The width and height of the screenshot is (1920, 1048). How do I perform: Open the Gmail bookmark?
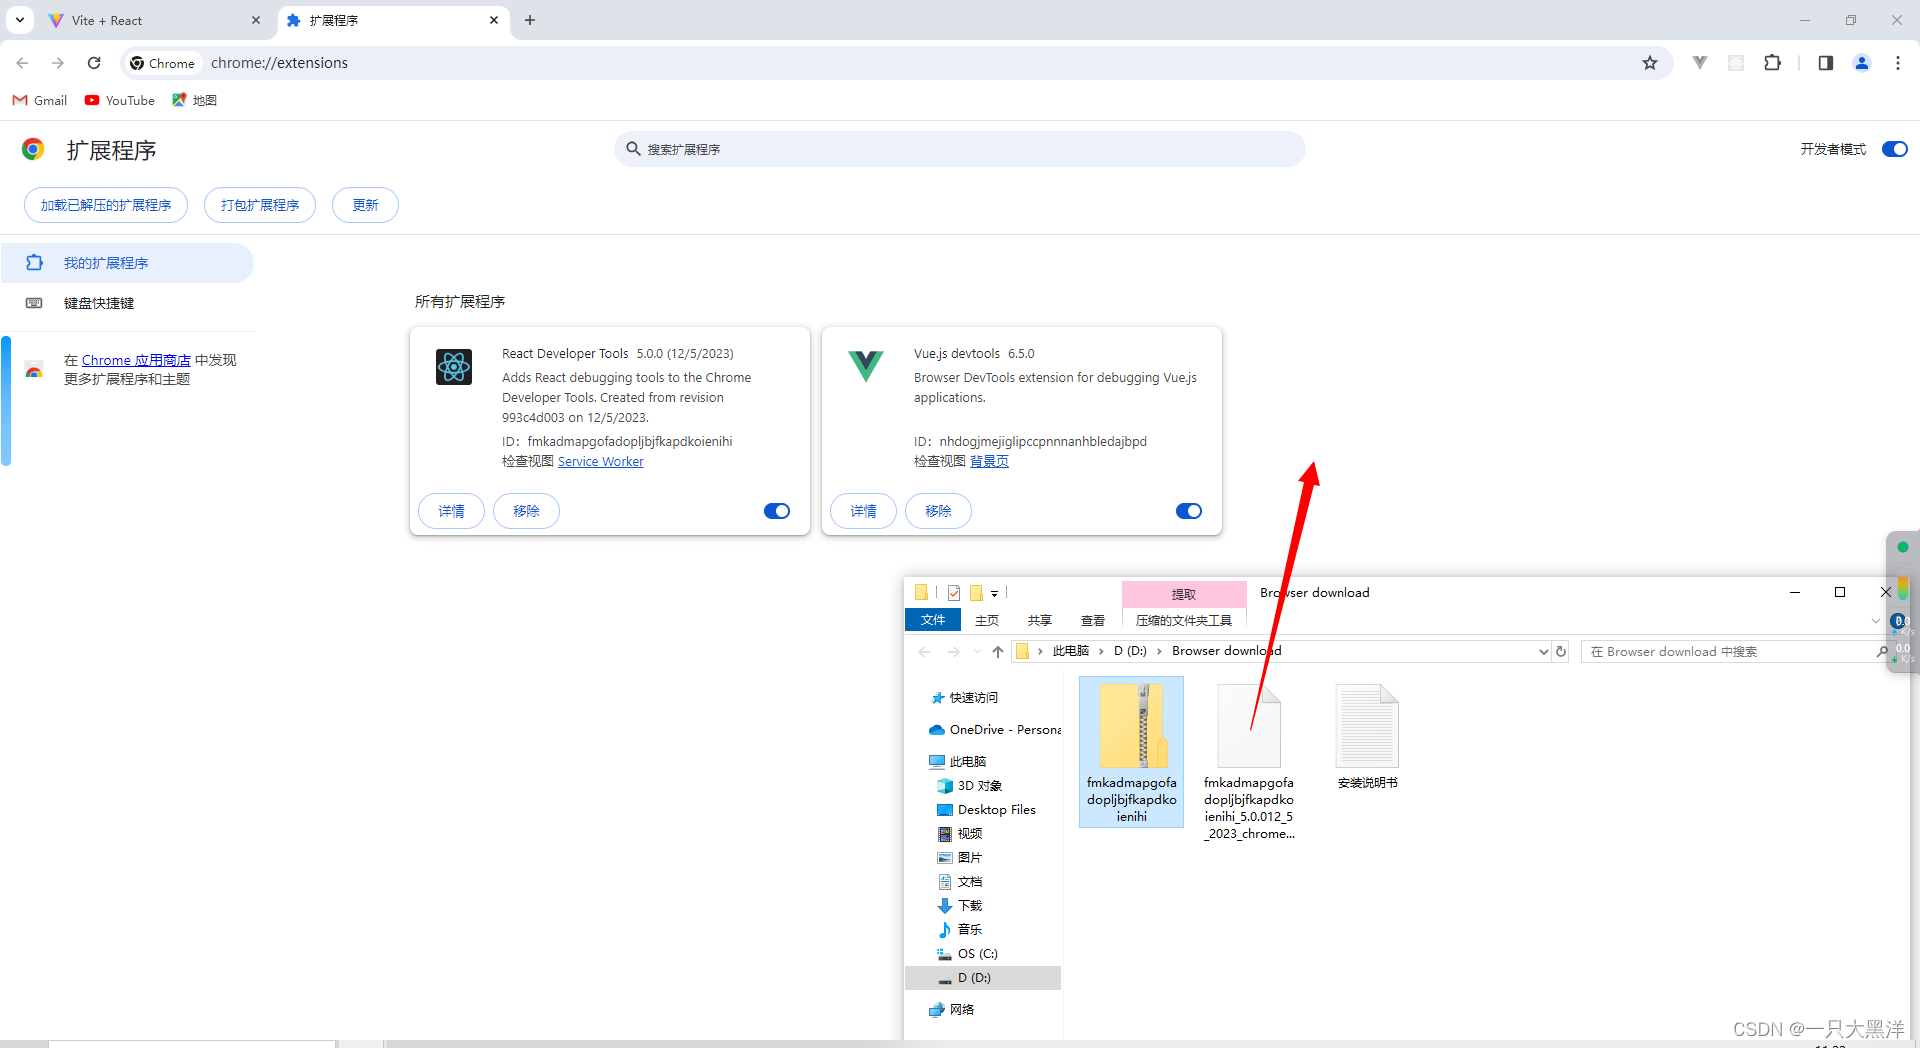(40, 100)
